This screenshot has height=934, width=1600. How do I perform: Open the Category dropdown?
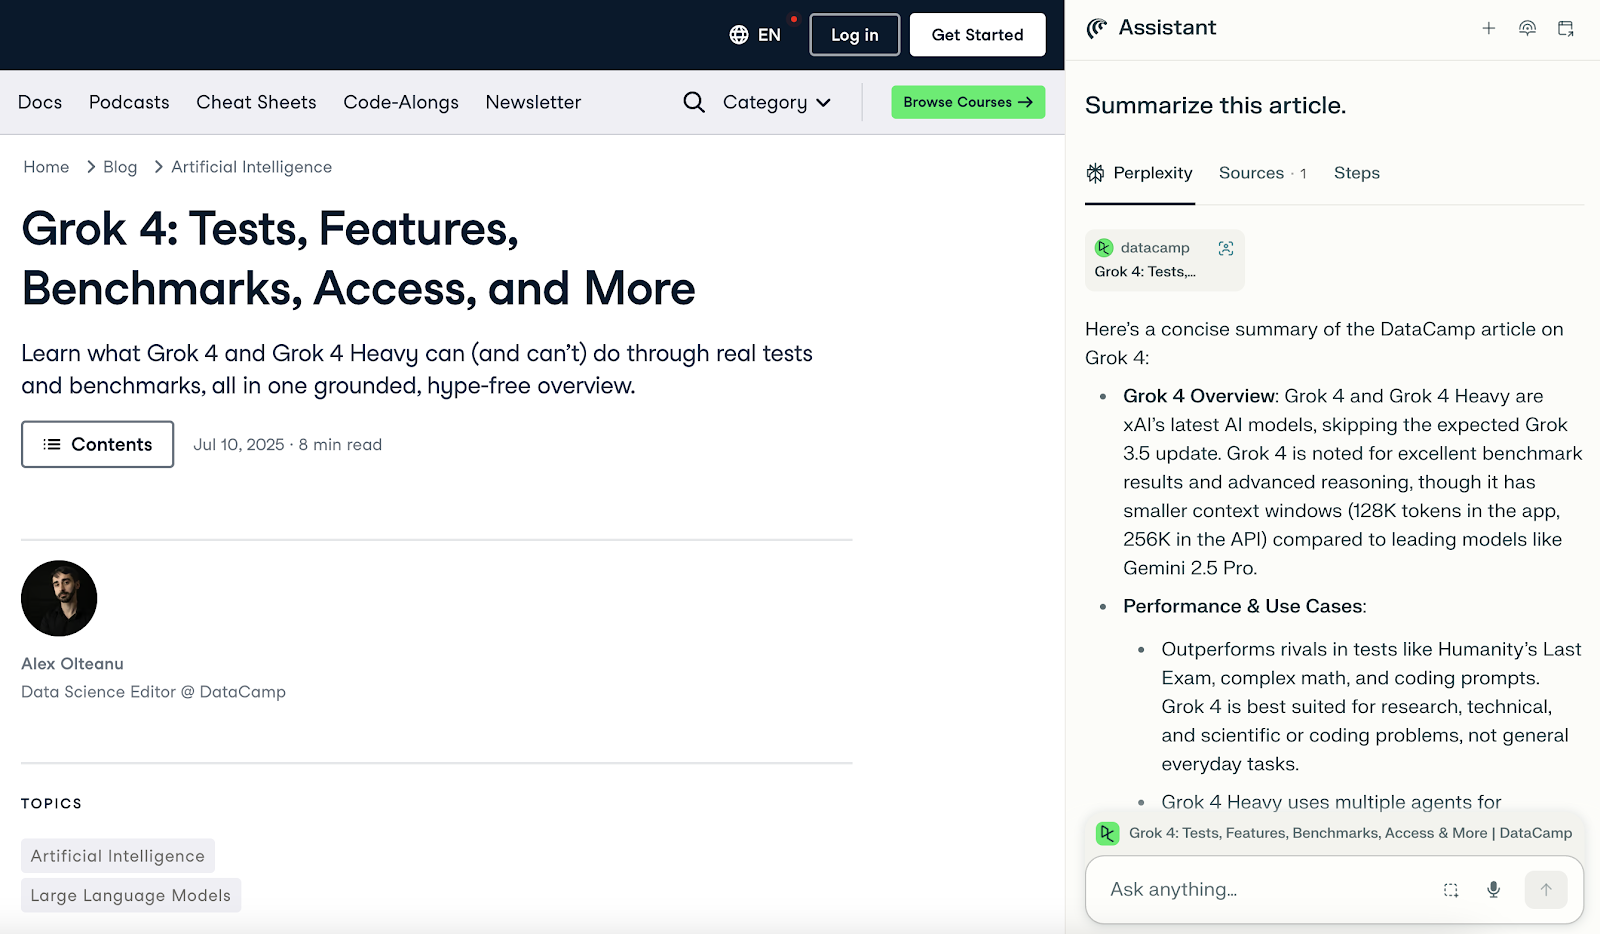pyautogui.click(x=776, y=102)
